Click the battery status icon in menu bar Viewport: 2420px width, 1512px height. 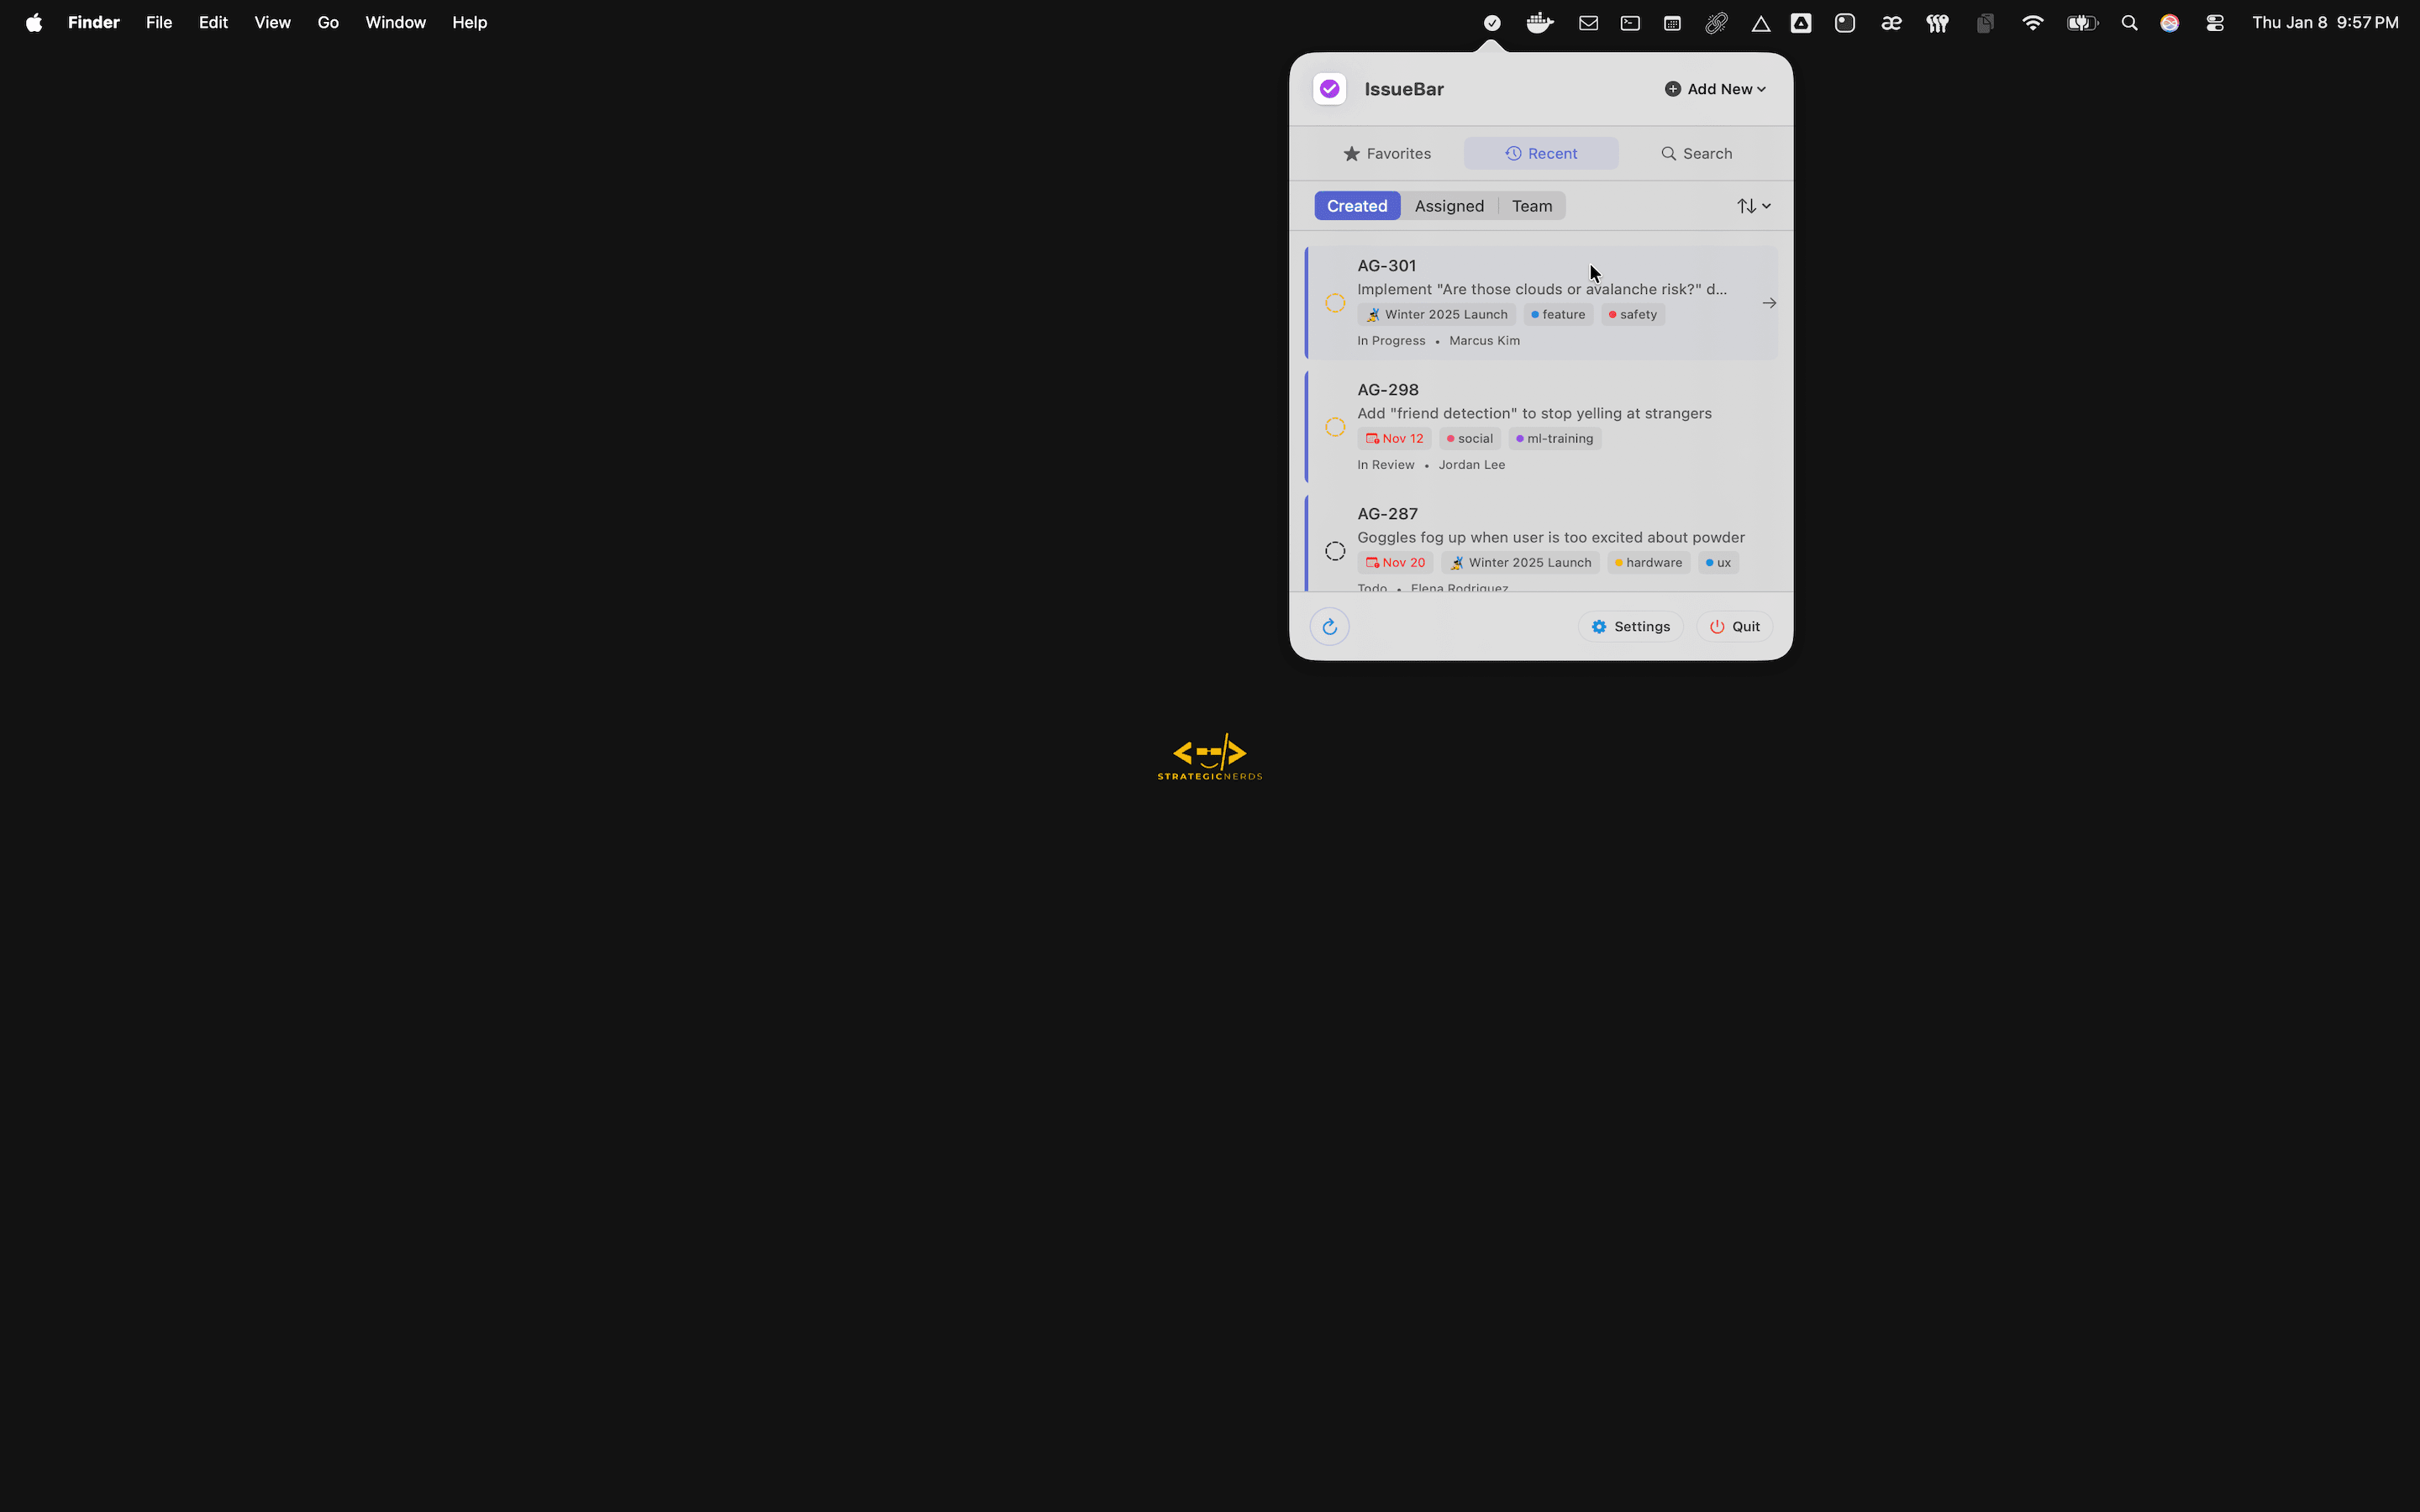click(x=2082, y=22)
